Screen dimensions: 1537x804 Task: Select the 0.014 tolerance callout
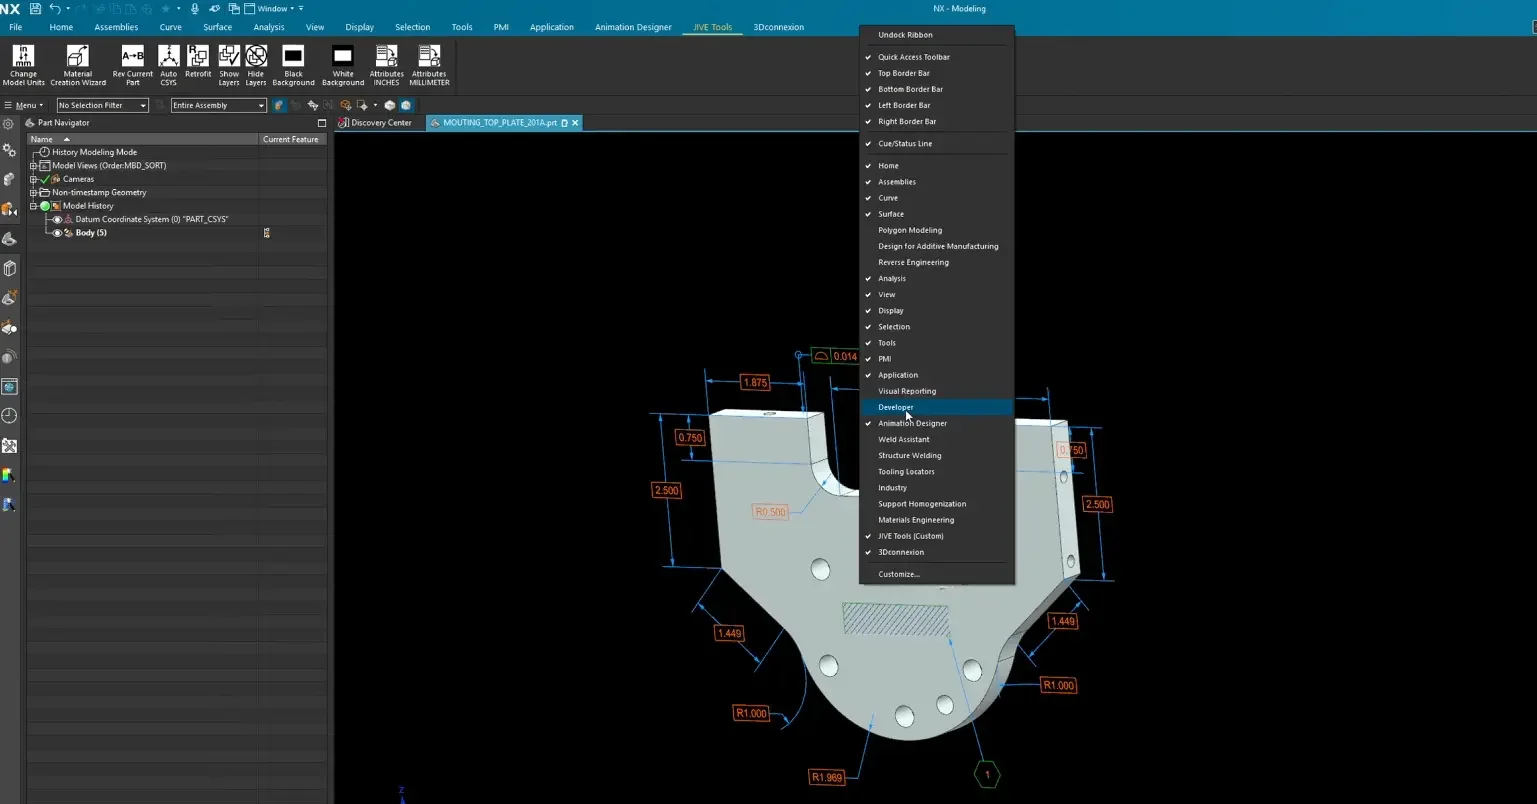tap(835, 356)
